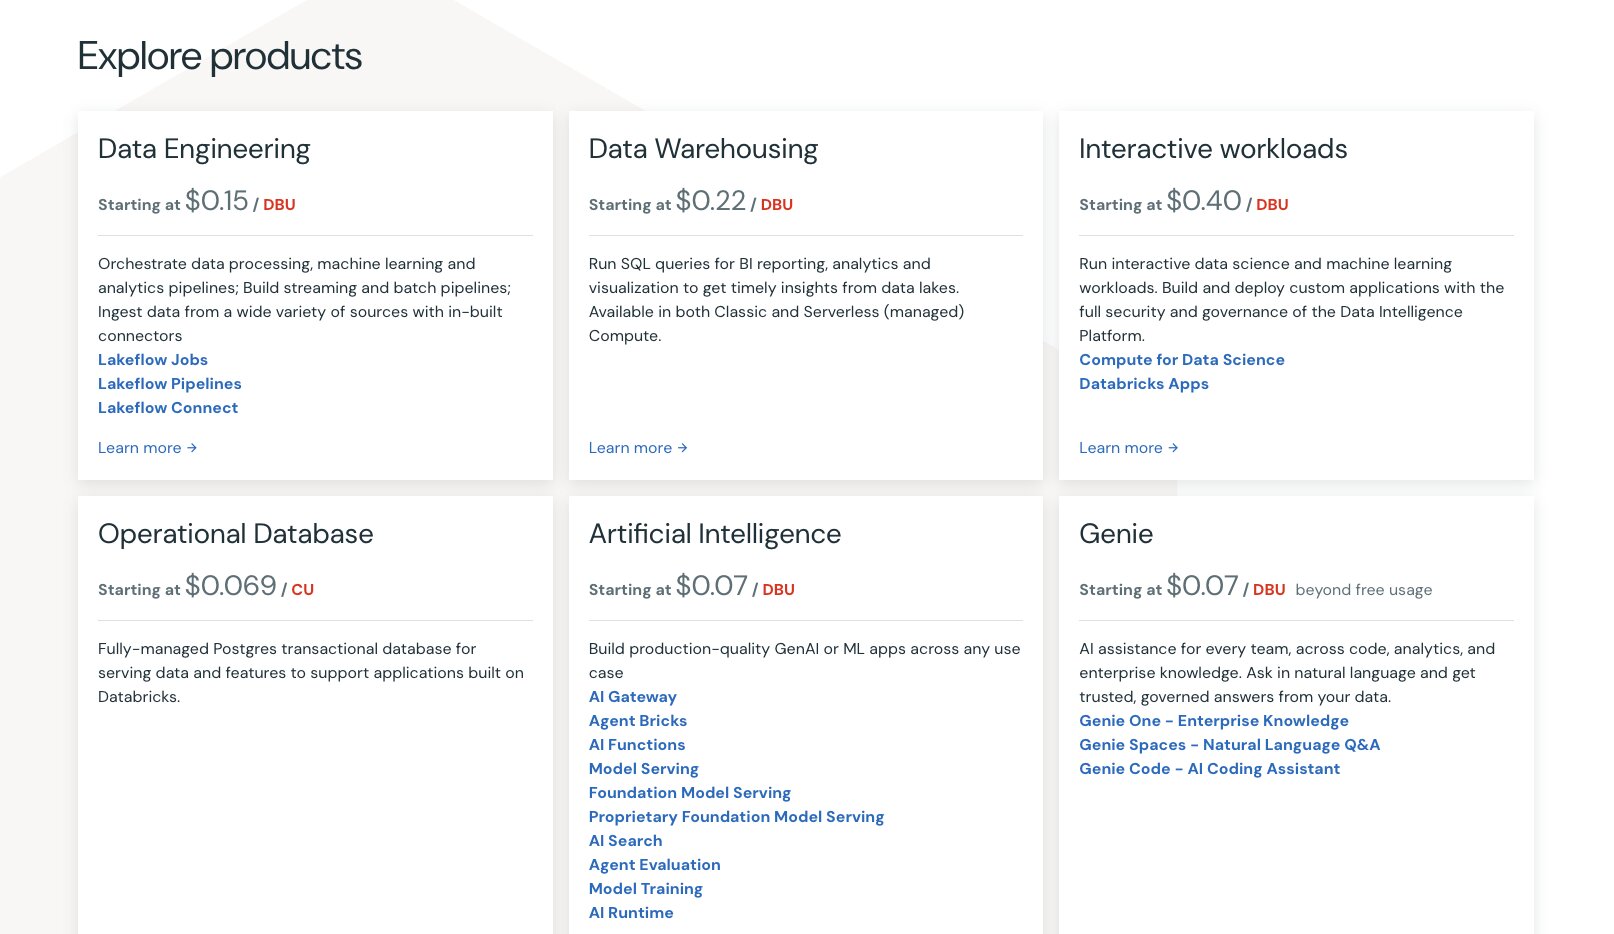The width and height of the screenshot is (1614, 934).
Task: Click the DBU label in Artificial Intelligence
Action: coord(779,590)
